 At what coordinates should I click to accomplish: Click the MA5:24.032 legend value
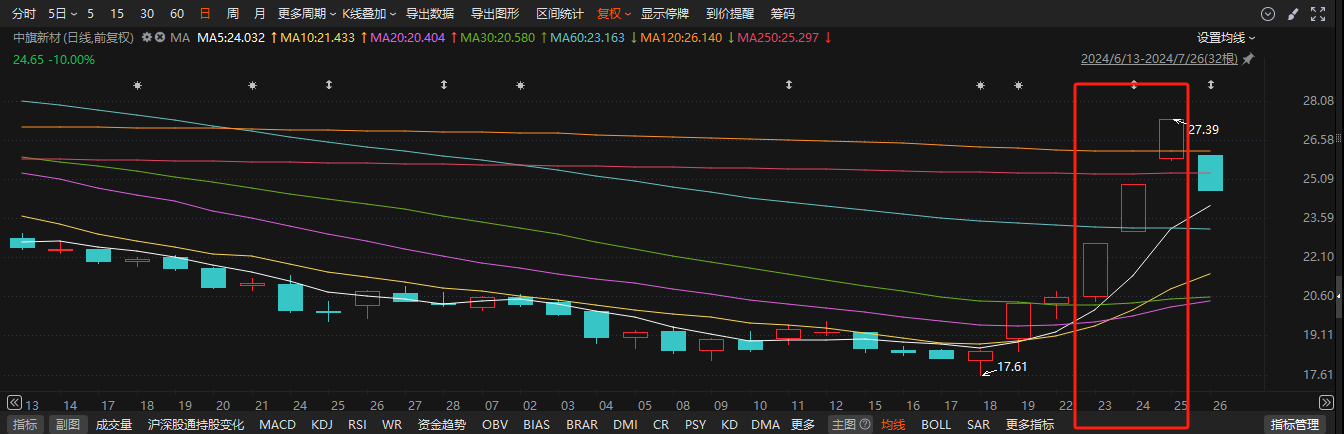pos(231,37)
